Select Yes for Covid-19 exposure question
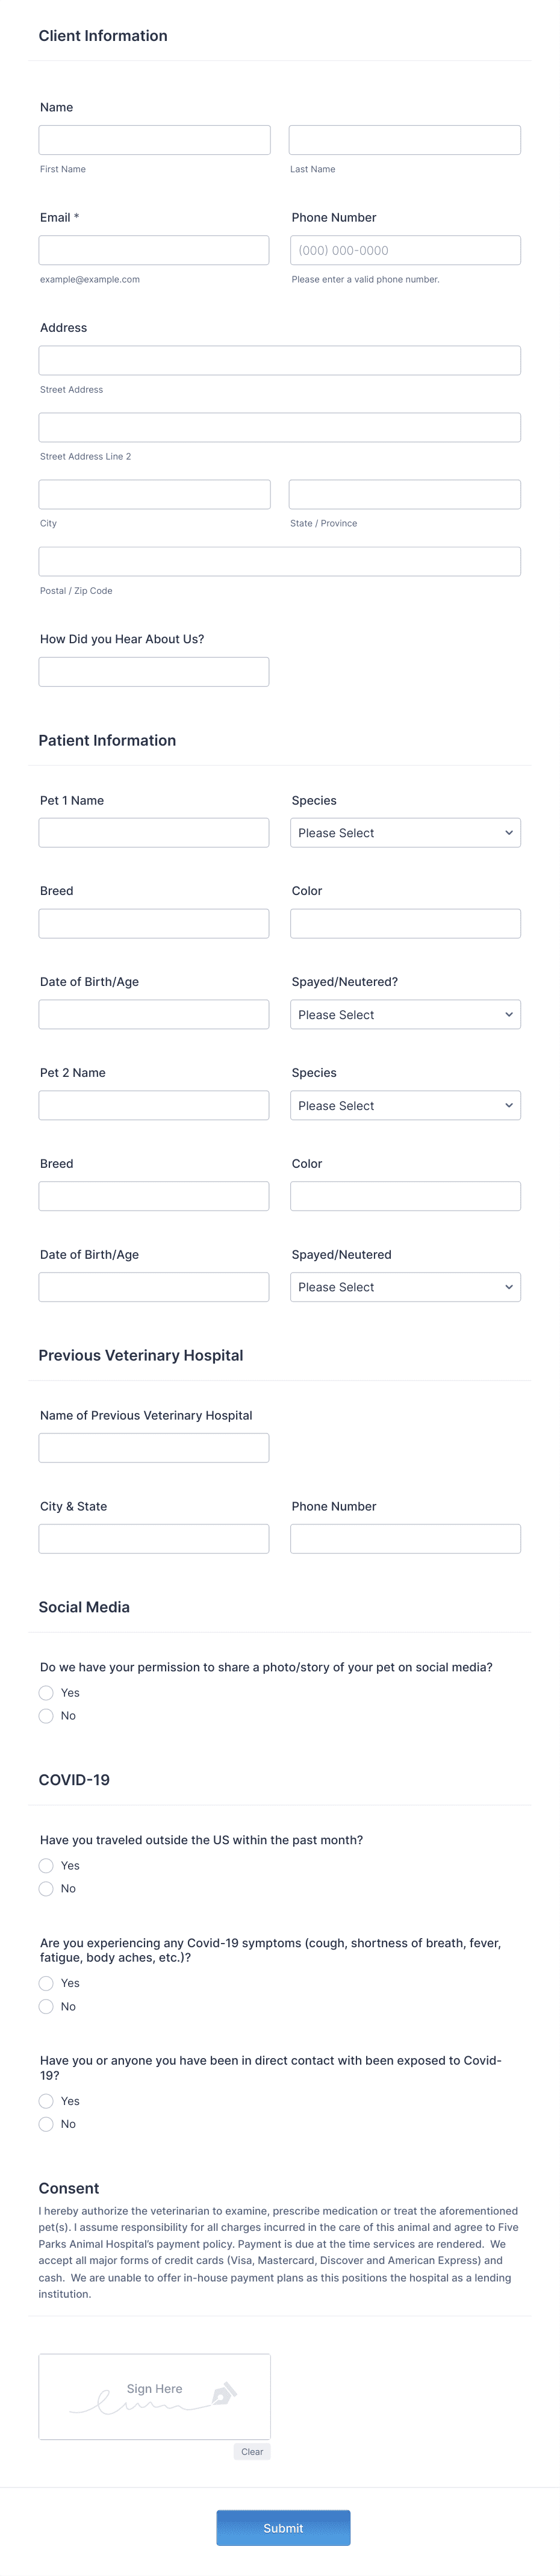This screenshot has height=2576, width=560. (46, 2101)
